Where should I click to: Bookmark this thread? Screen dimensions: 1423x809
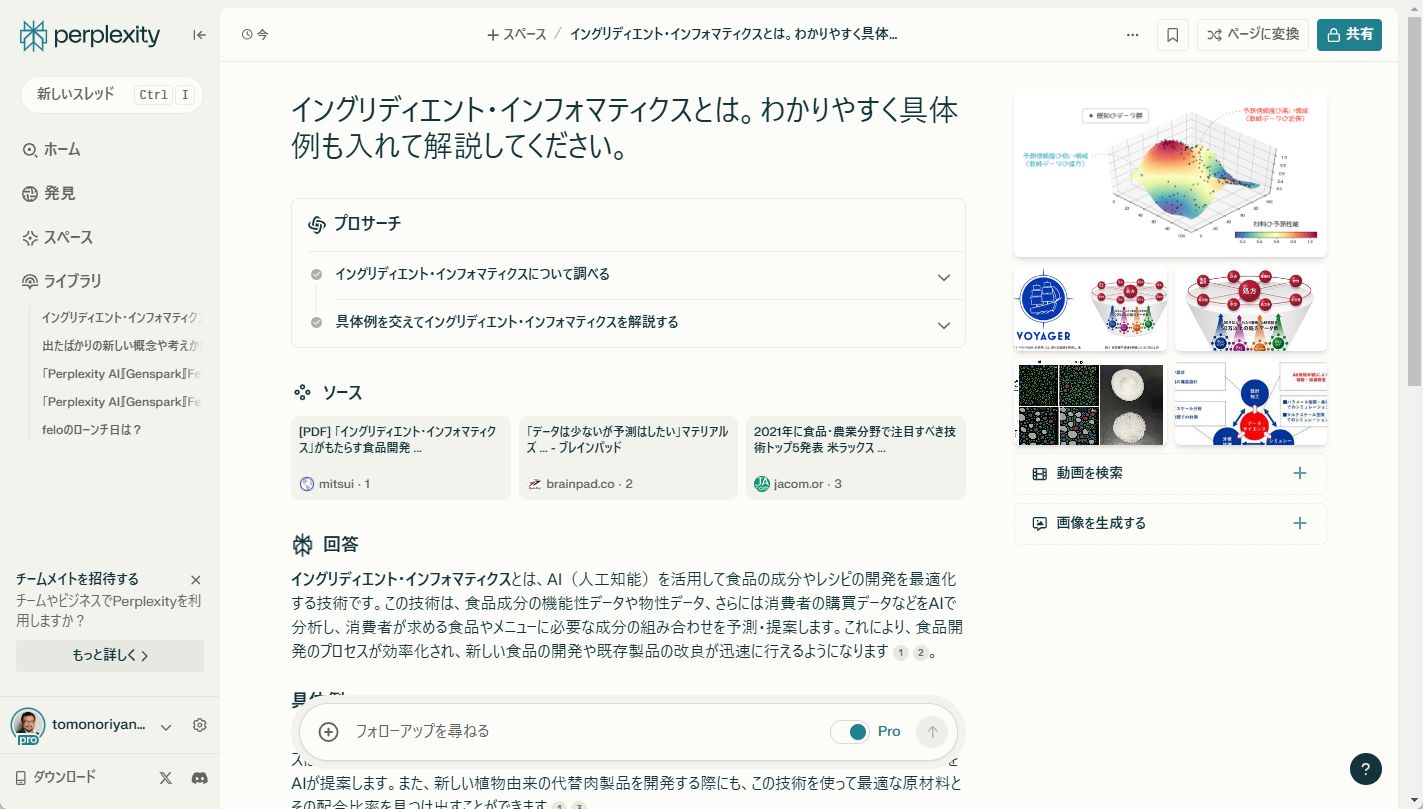[x=1171, y=34]
